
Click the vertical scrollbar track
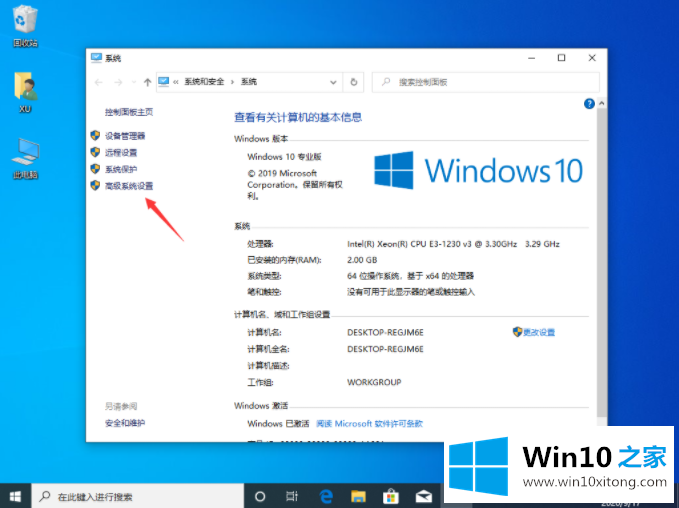(x=601, y=264)
